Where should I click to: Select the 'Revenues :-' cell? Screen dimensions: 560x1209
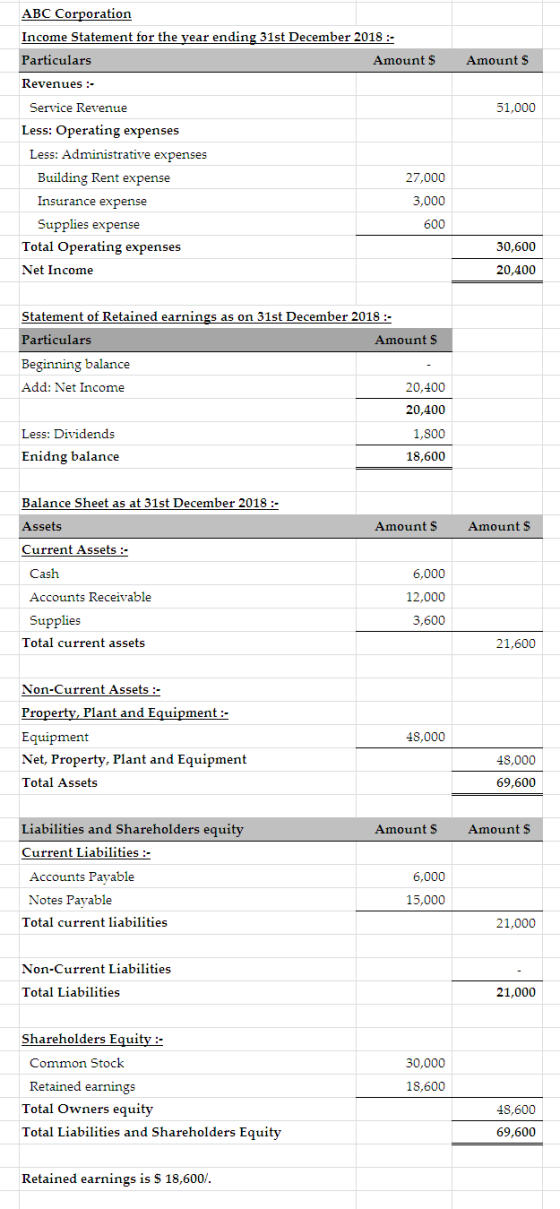click(58, 83)
